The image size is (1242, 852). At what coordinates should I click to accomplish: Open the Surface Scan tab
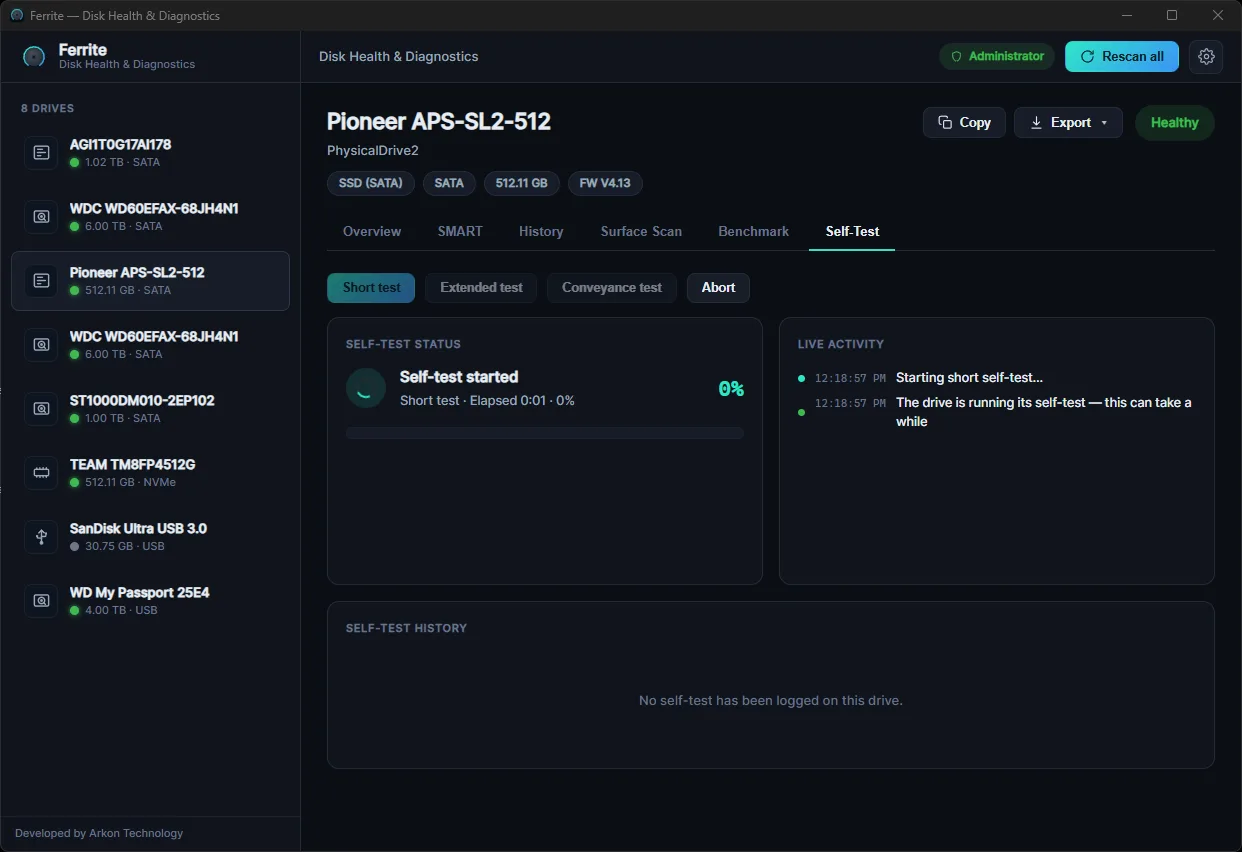(641, 231)
